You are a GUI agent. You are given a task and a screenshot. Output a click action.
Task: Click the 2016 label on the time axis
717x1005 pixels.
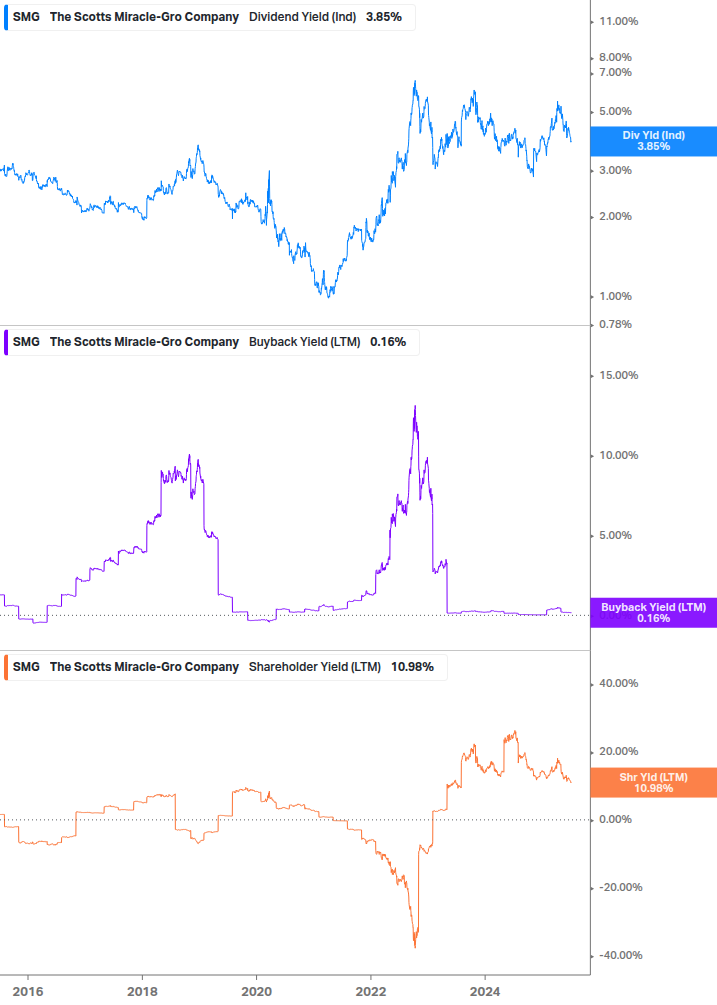pyautogui.click(x=28, y=992)
